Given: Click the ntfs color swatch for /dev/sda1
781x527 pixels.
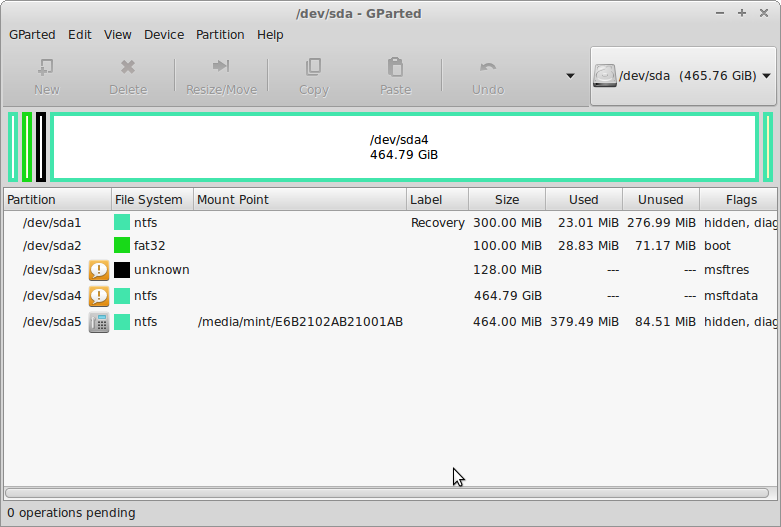Looking at the screenshot, I should point(122,222).
